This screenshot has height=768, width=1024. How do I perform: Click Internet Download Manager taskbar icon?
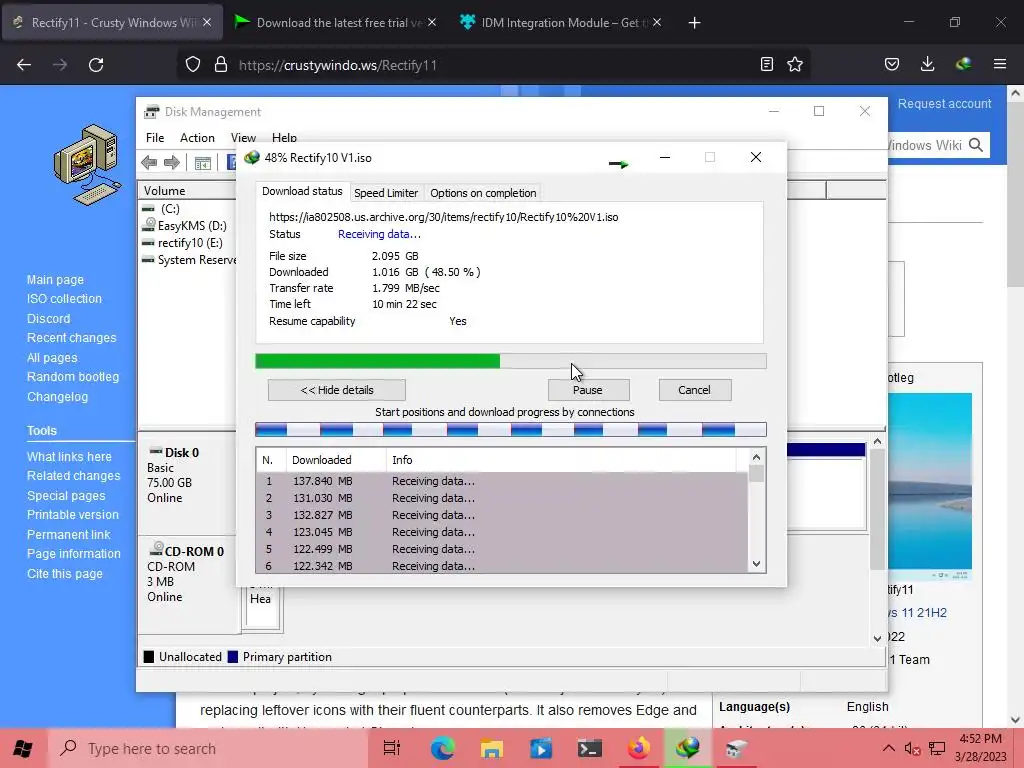click(687, 748)
